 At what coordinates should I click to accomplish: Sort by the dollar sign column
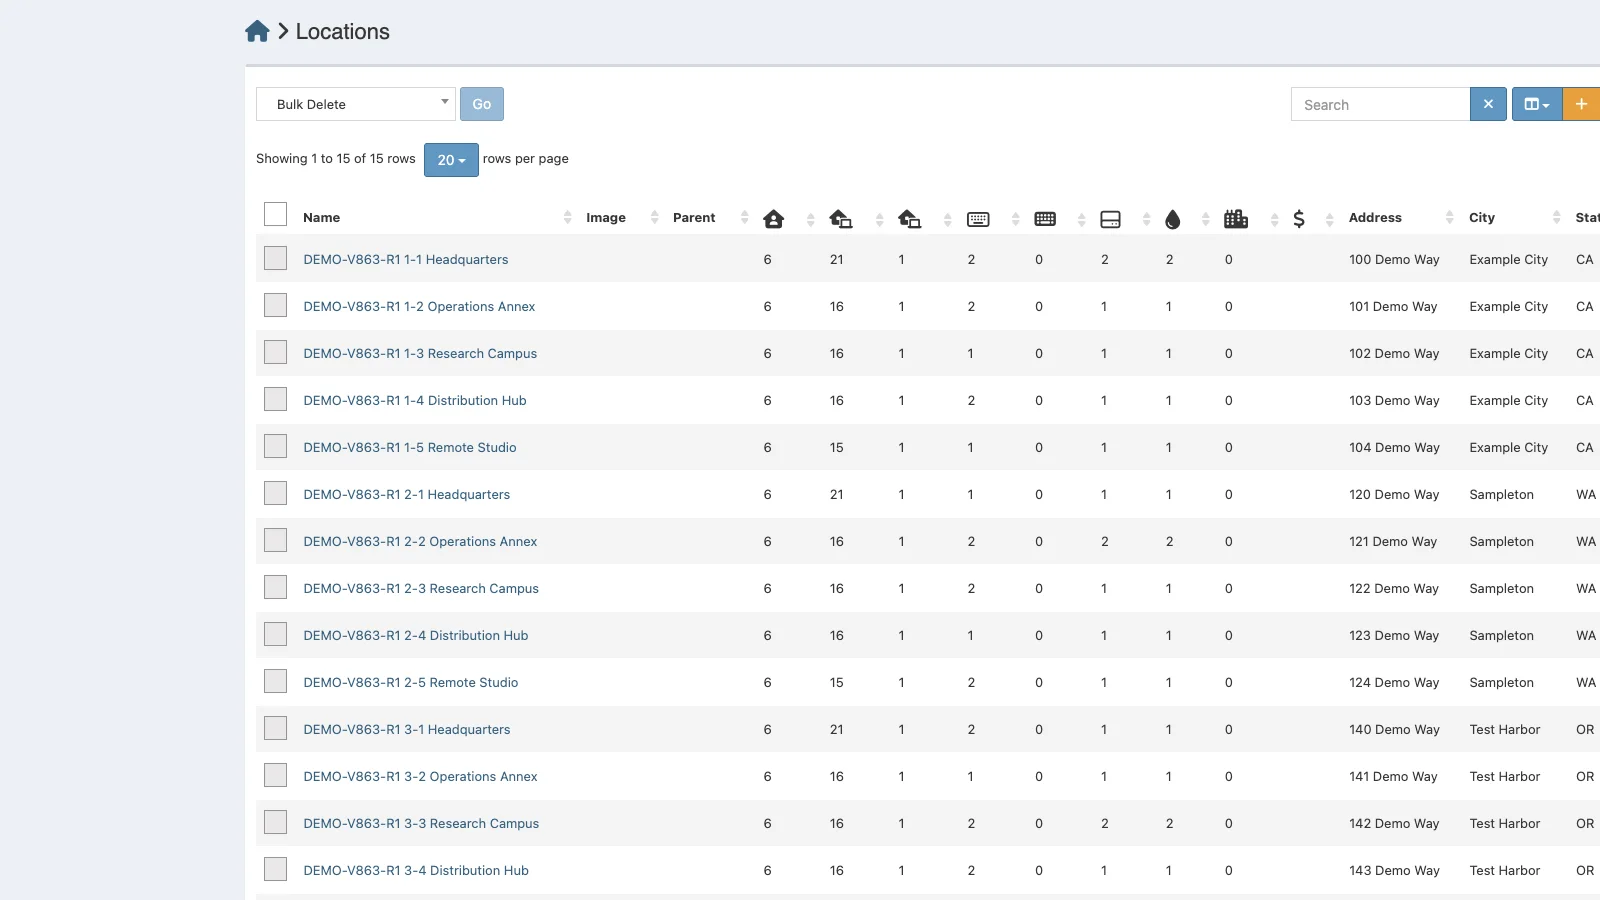point(1299,219)
